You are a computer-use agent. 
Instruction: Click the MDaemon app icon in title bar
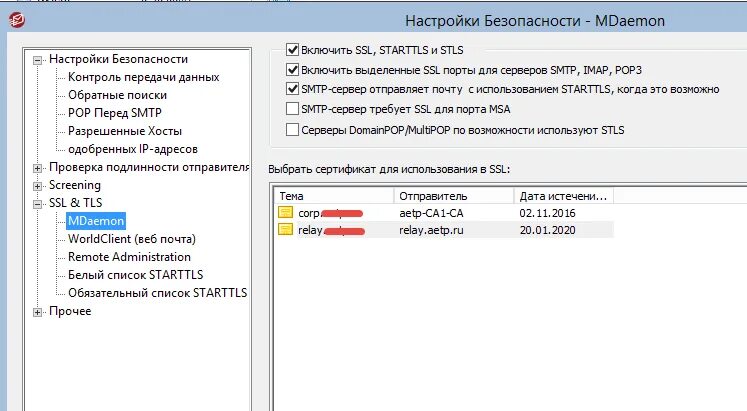pos(17,20)
